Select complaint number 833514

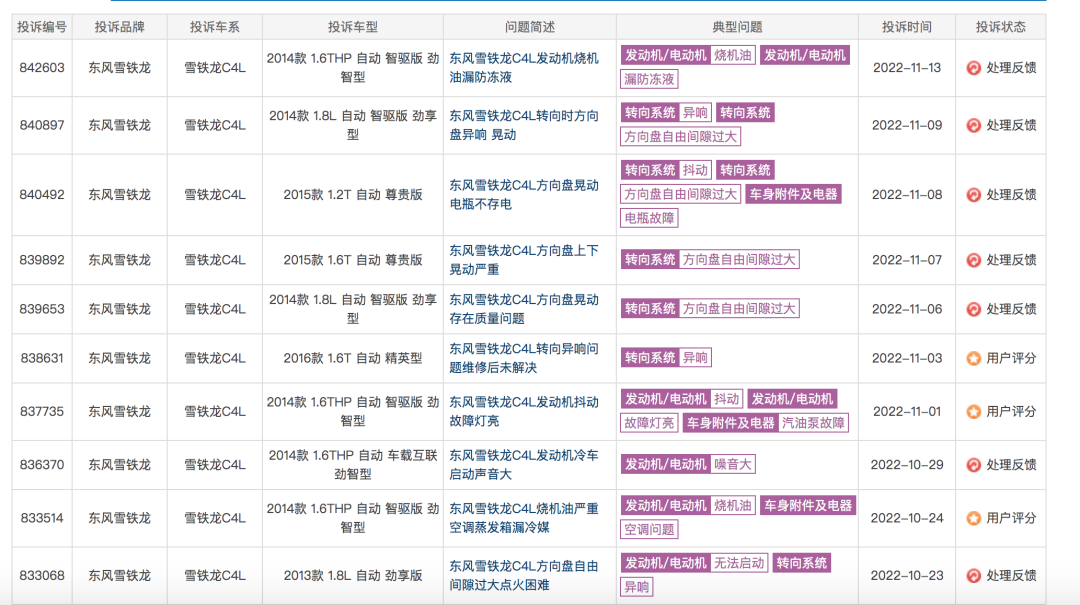(42, 517)
